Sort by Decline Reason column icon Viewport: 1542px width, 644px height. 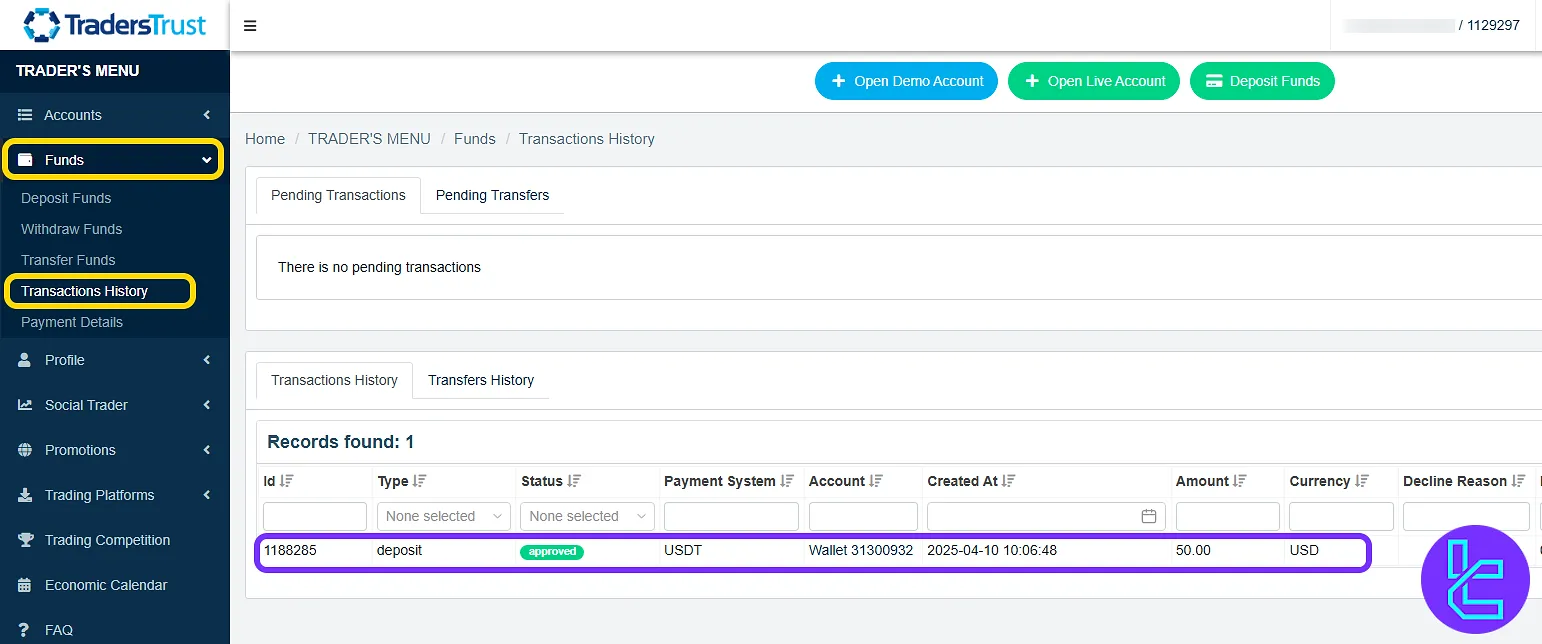coord(1518,481)
